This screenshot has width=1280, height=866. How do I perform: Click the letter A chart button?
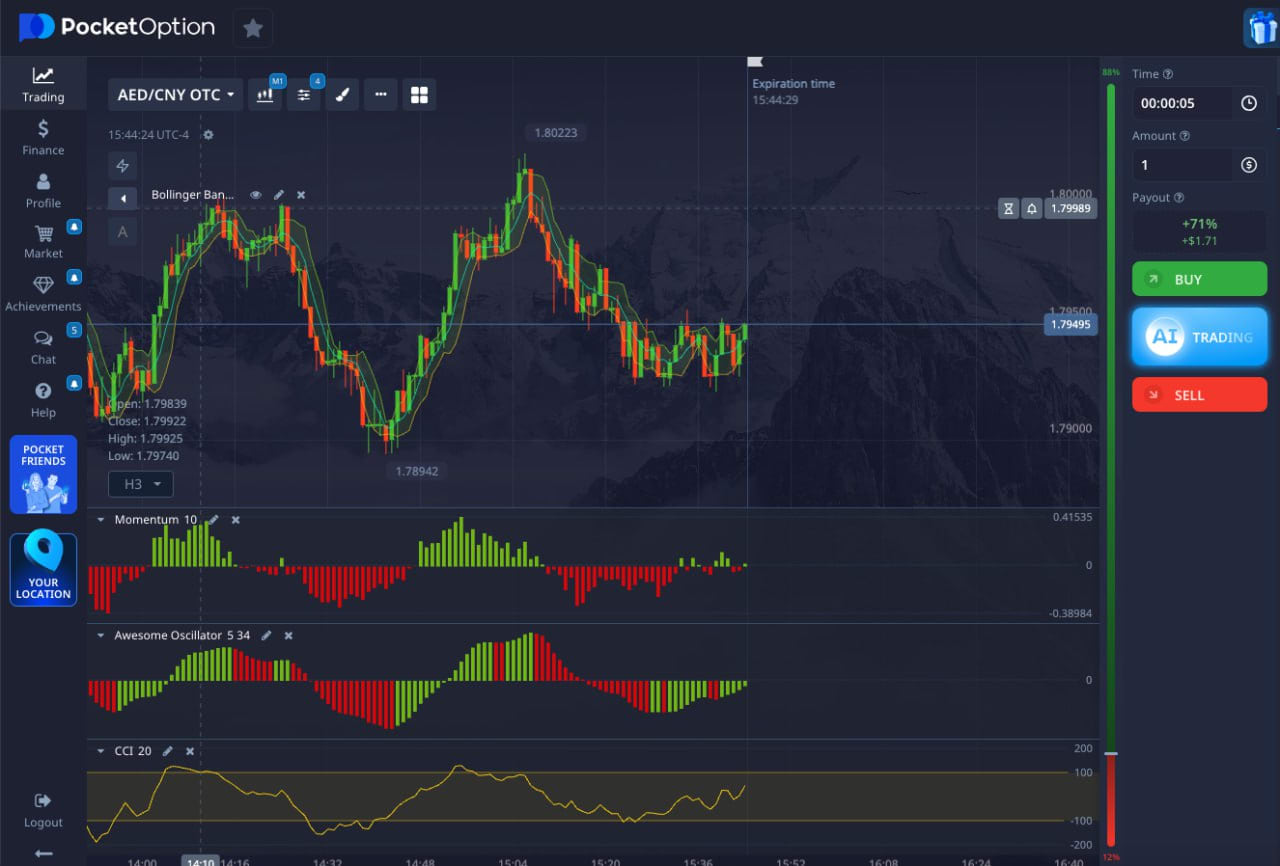[x=123, y=232]
